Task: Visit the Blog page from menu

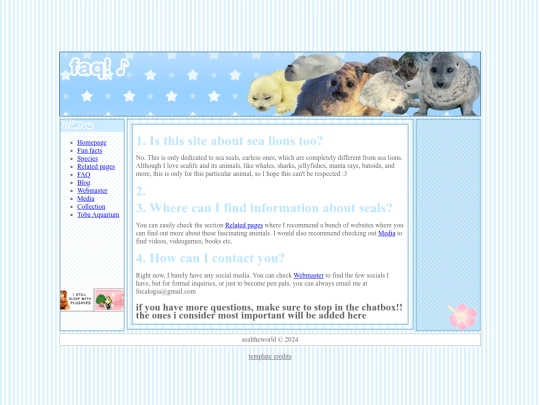Action: [84, 183]
